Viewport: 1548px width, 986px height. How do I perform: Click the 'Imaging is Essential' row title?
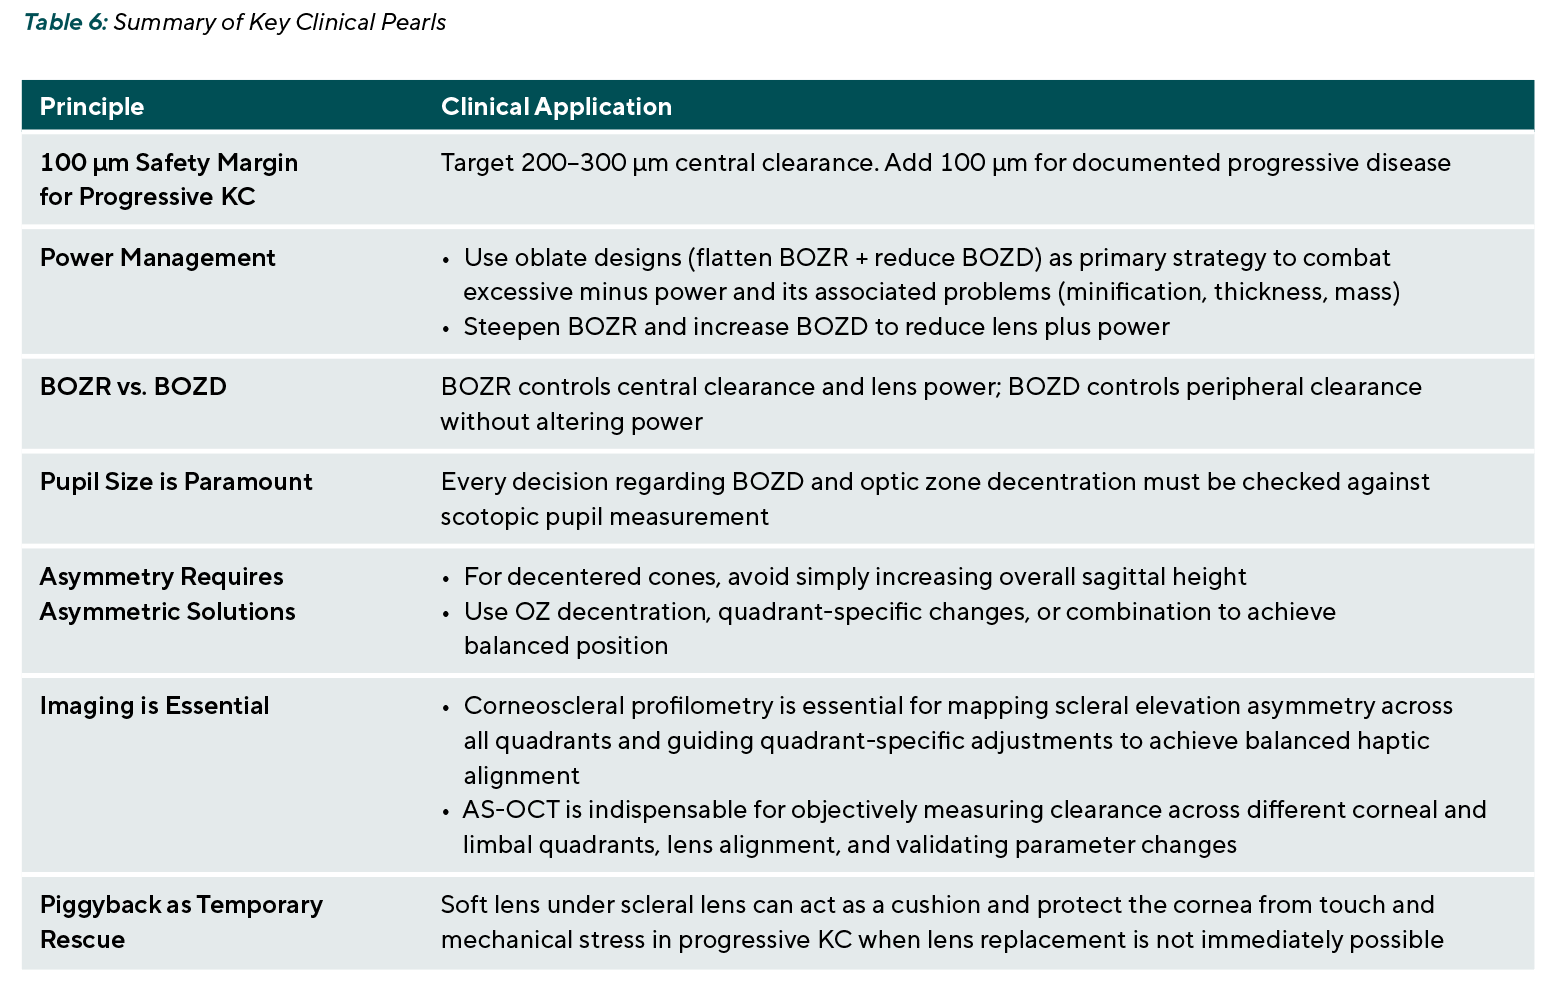click(x=155, y=705)
